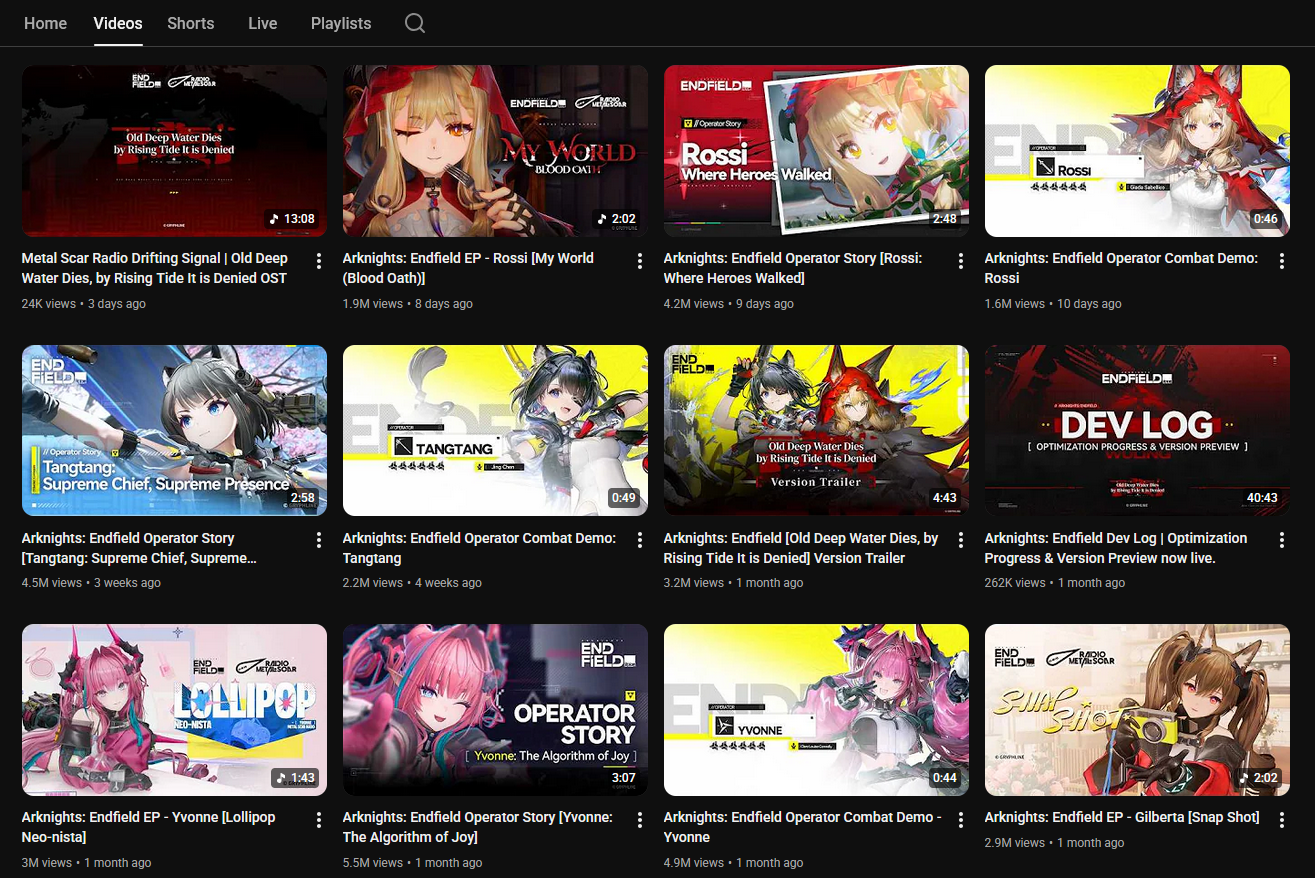Show options for Operator Combat Demo - Yvonne
Image resolution: width=1315 pixels, height=878 pixels.
coord(961,820)
